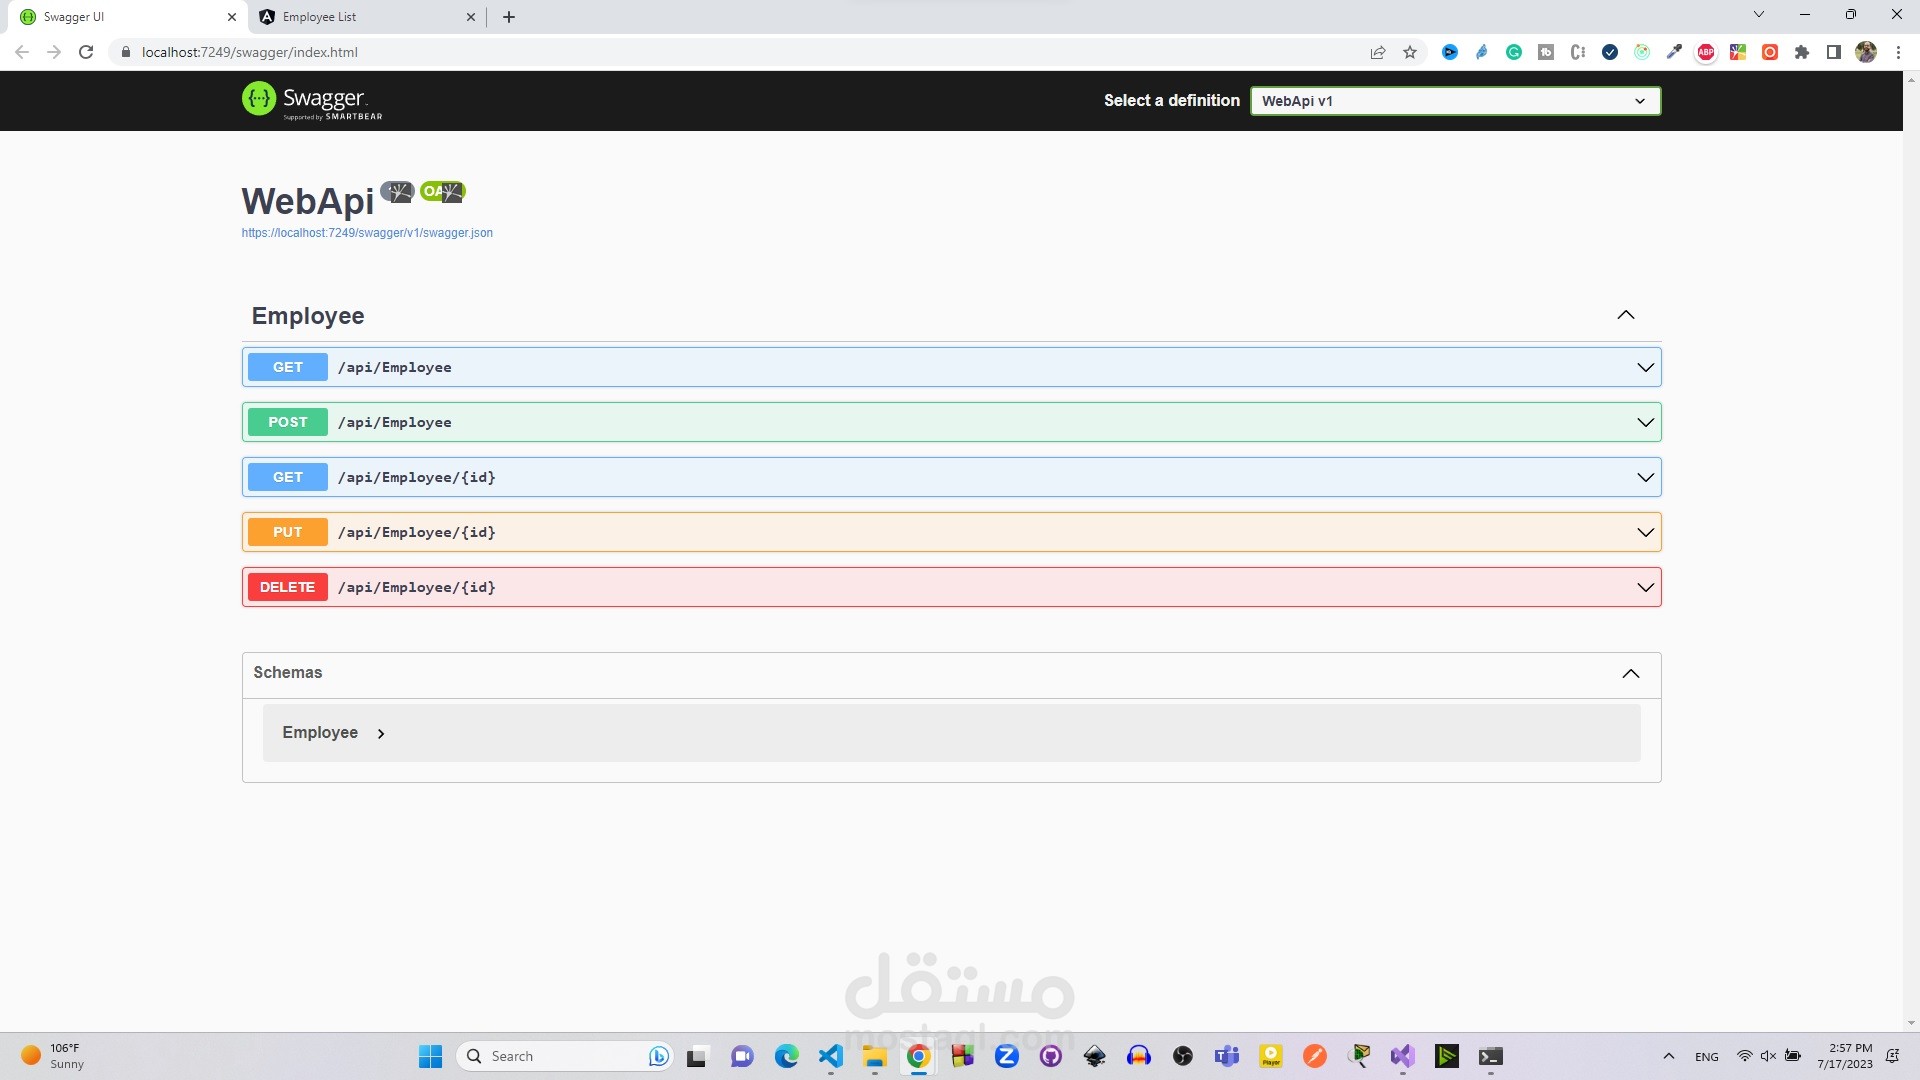Open the swagger.json link
1920x1080 pixels.
point(366,233)
